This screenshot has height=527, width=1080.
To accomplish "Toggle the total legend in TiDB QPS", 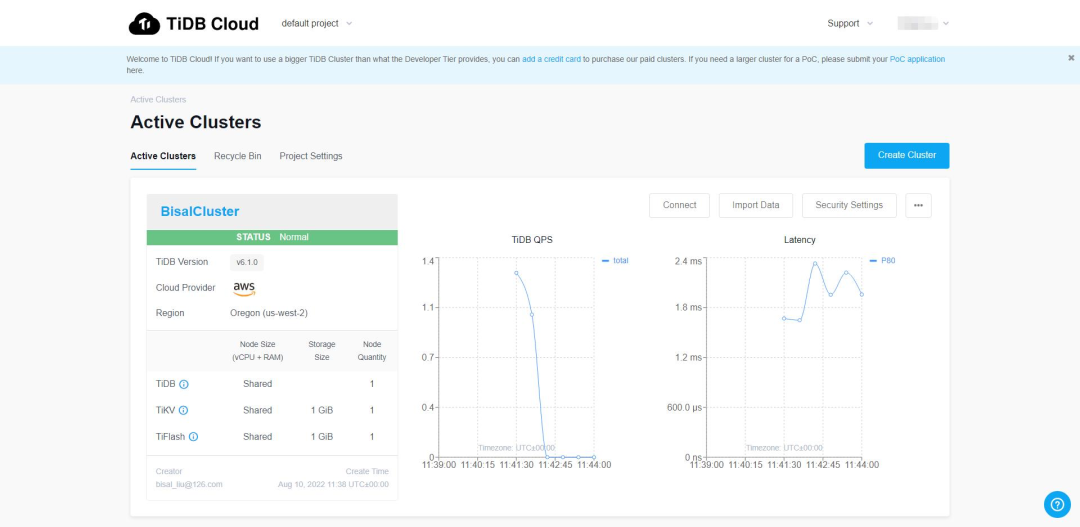I will point(615,260).
